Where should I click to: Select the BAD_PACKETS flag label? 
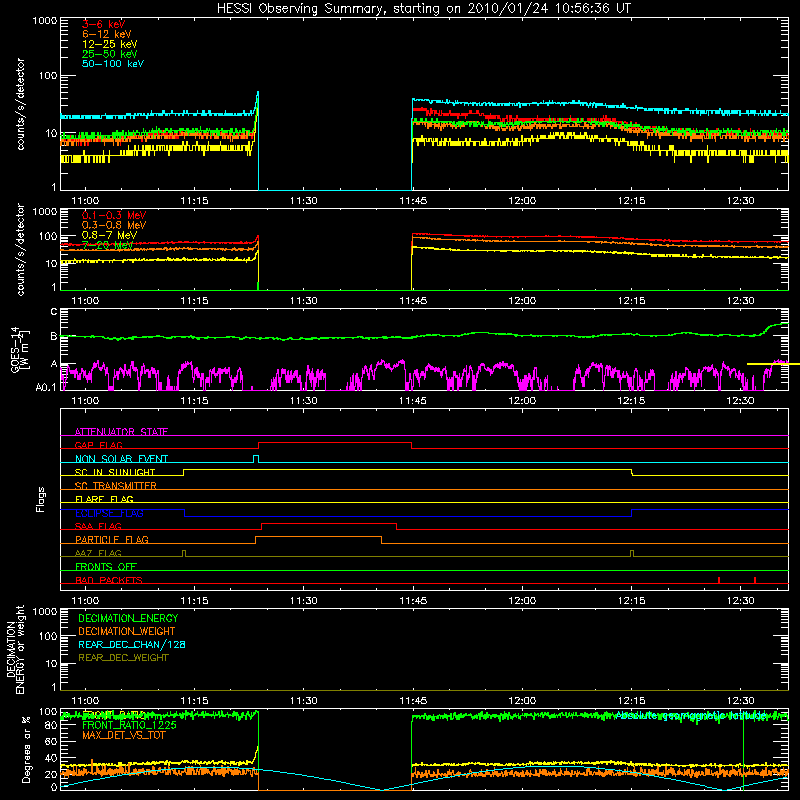[109, 580]
